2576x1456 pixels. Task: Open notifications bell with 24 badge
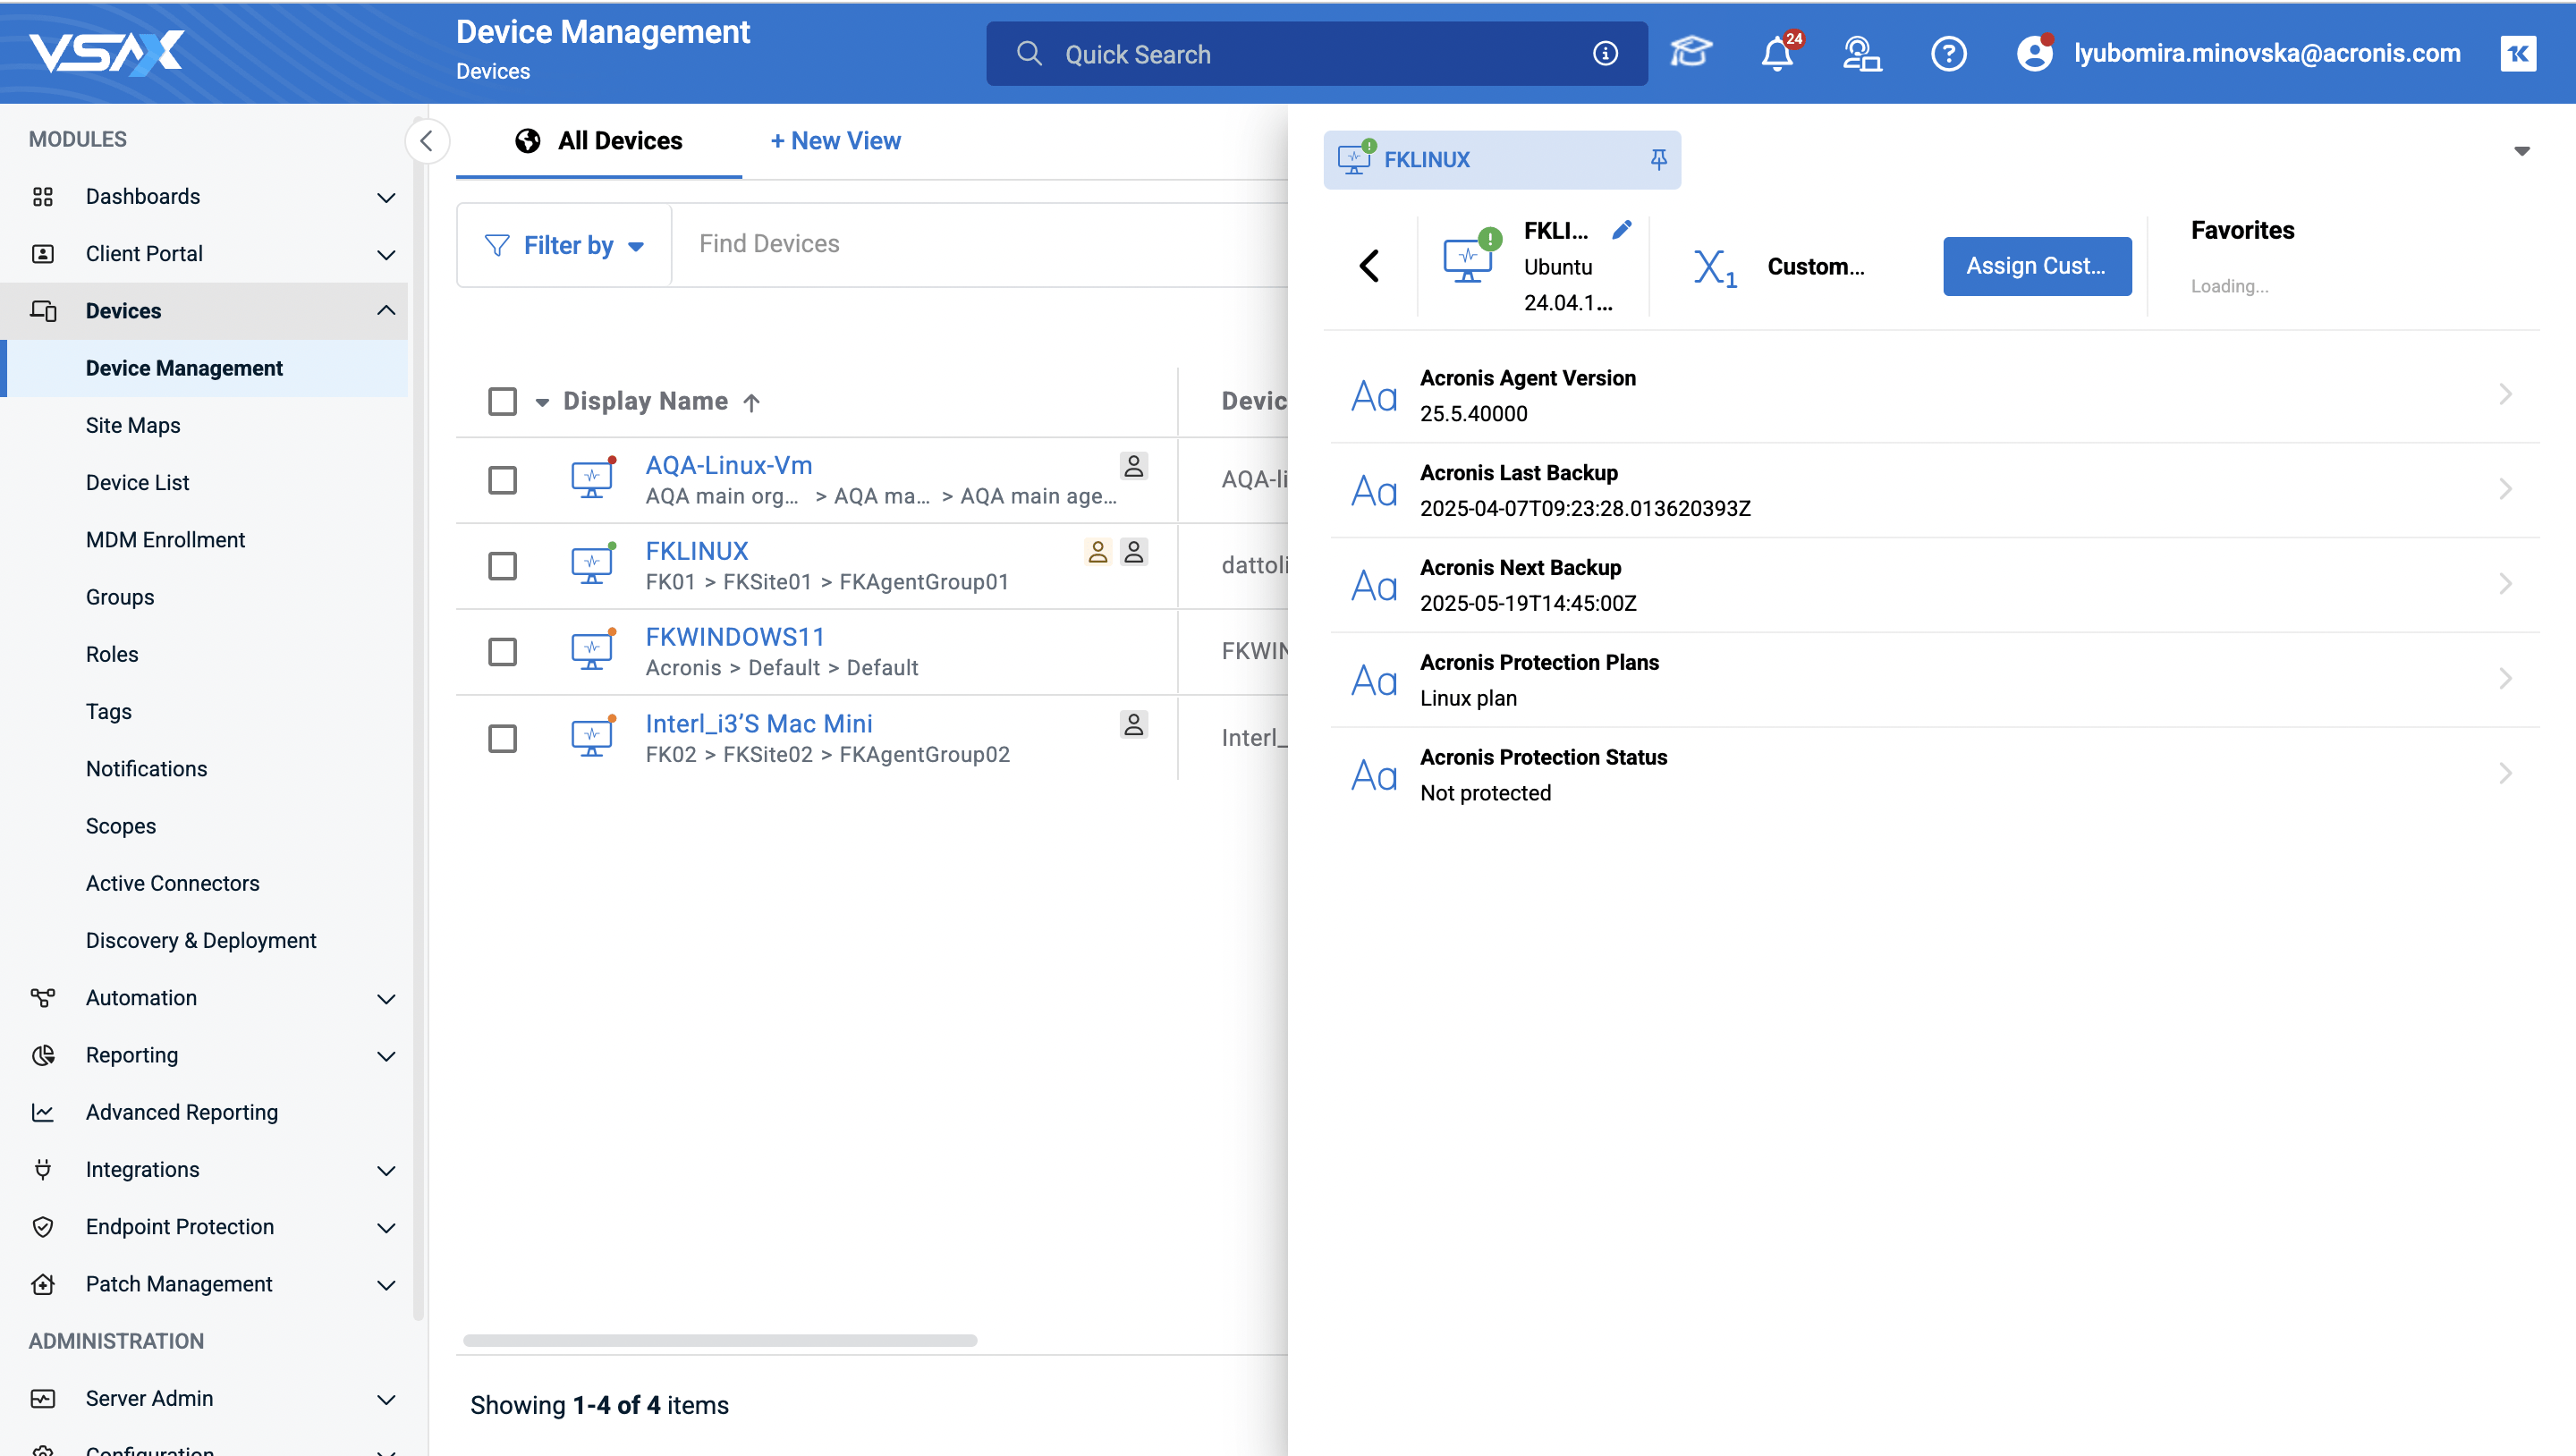(x=1778, y=53)
